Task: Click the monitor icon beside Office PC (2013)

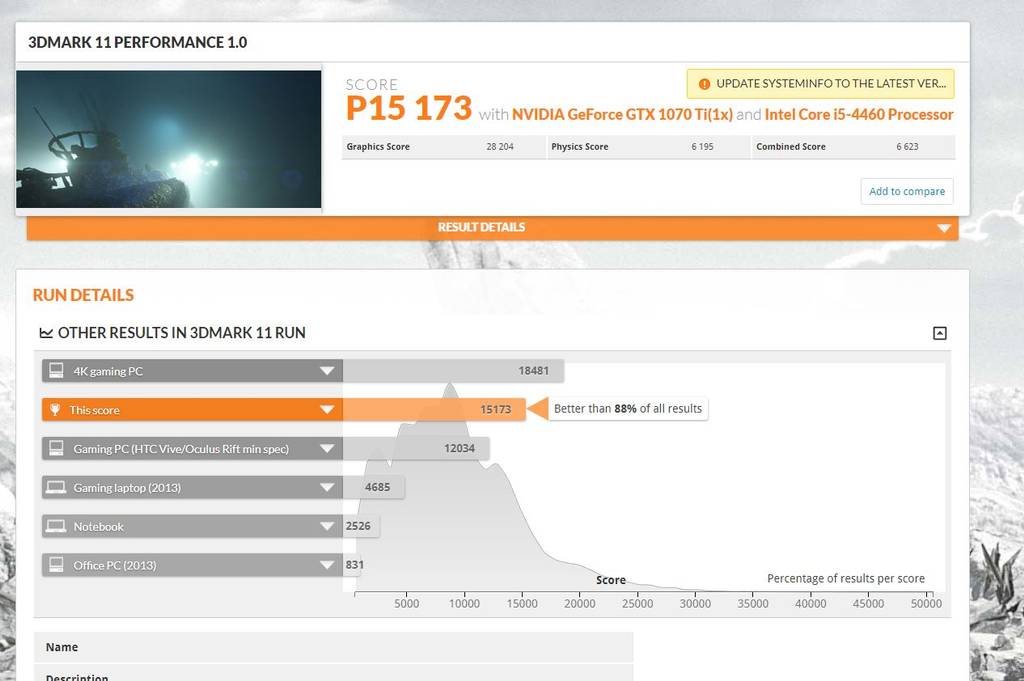Action: (x=56, y=565)
